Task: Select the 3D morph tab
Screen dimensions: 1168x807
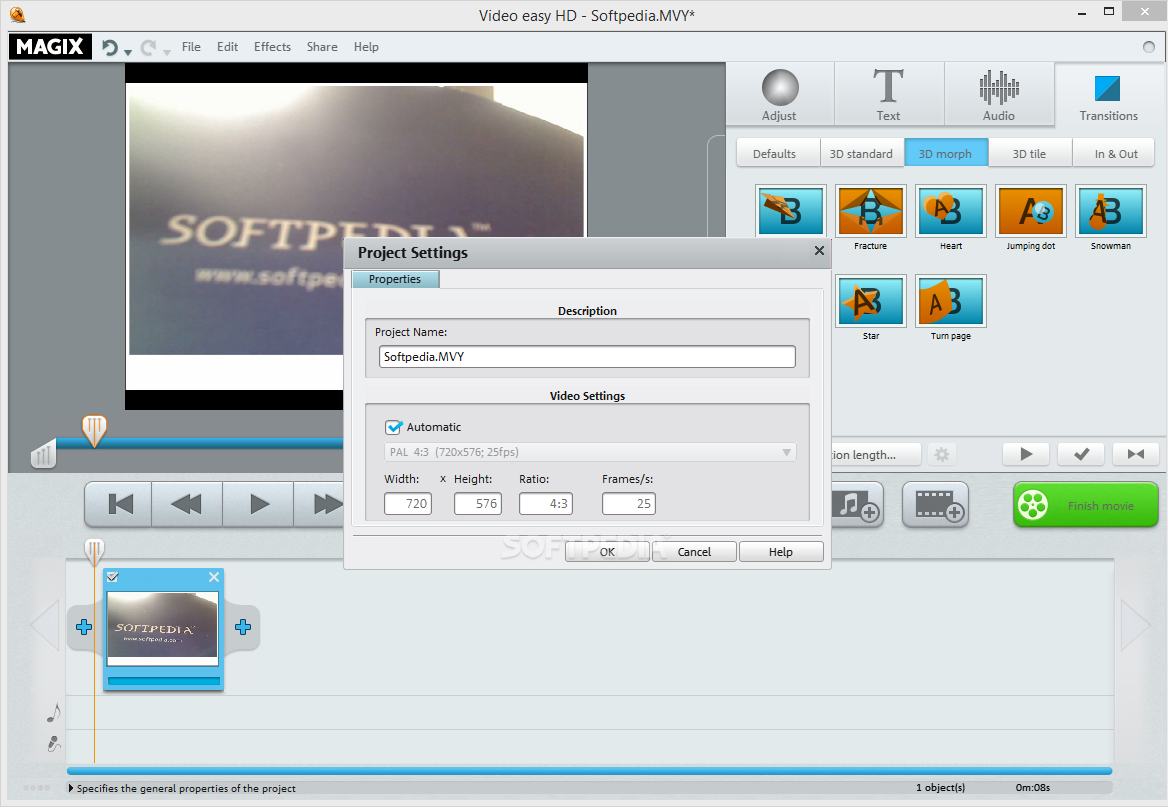Action: tap(945, 154)
